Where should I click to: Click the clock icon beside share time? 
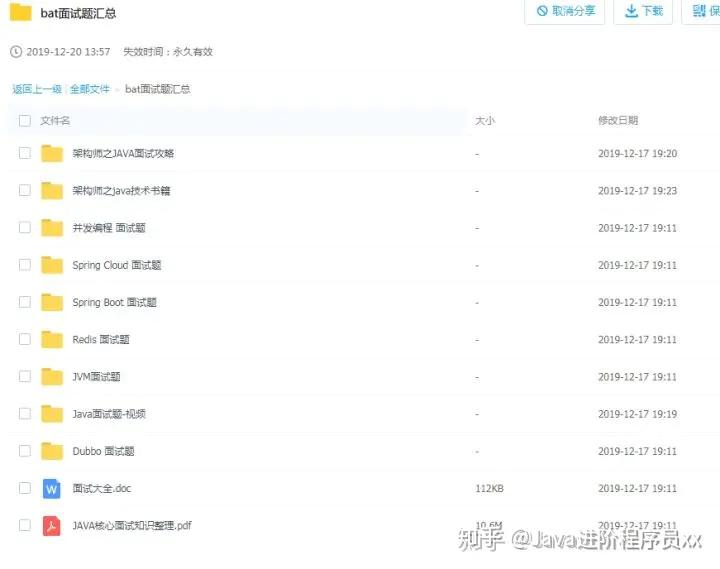[16, 51]
